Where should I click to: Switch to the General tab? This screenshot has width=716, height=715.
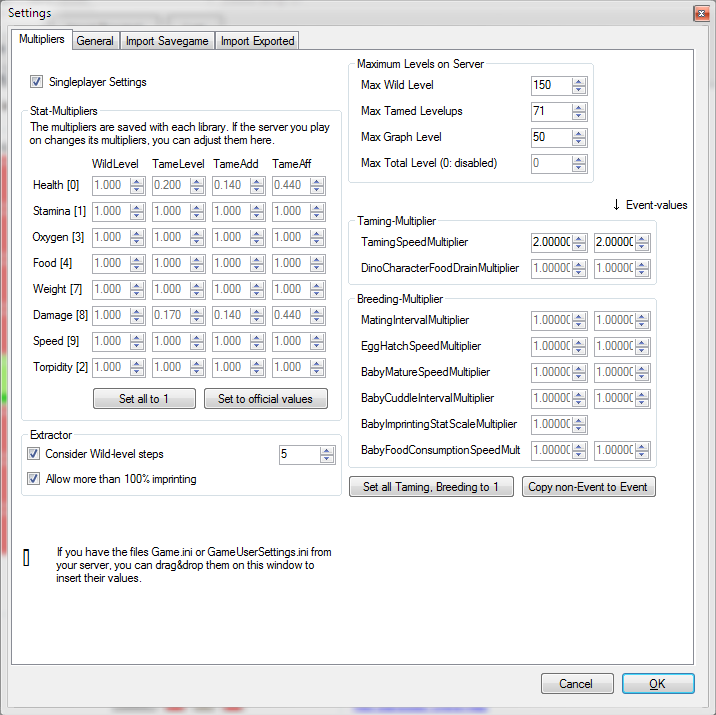pos(95,41)
